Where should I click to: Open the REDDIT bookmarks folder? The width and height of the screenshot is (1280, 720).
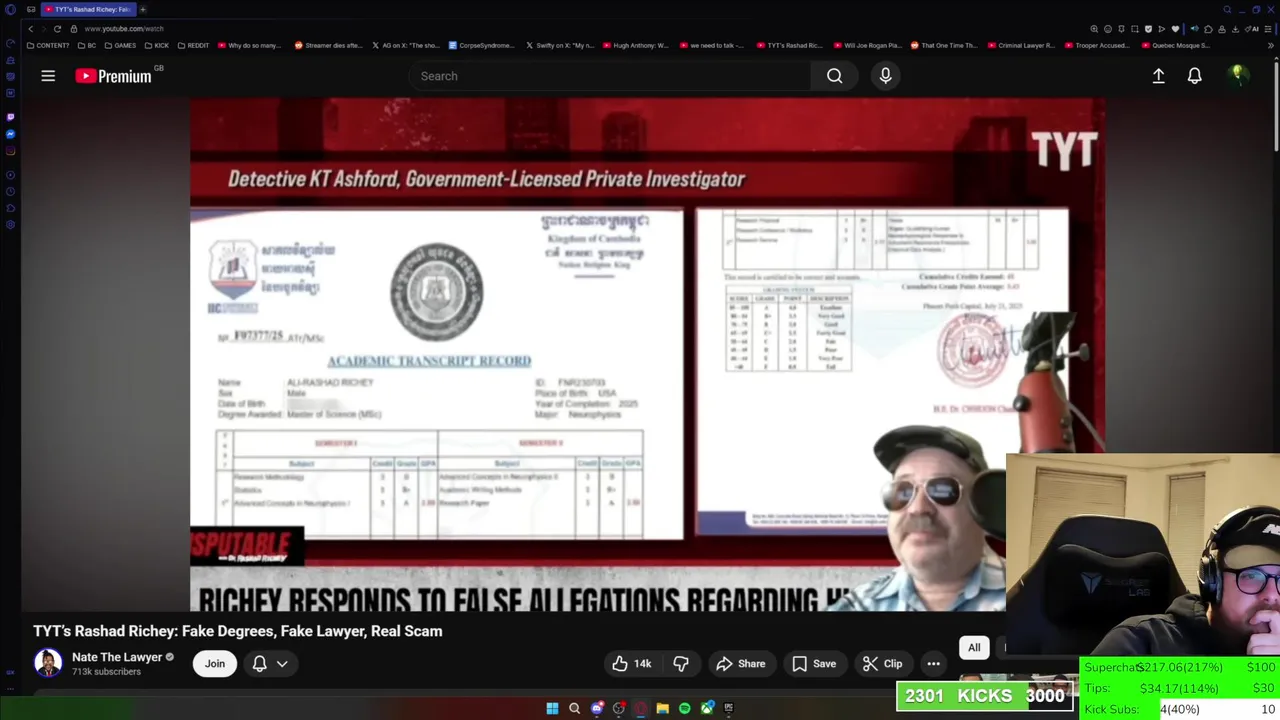click(x=193, y=45)
